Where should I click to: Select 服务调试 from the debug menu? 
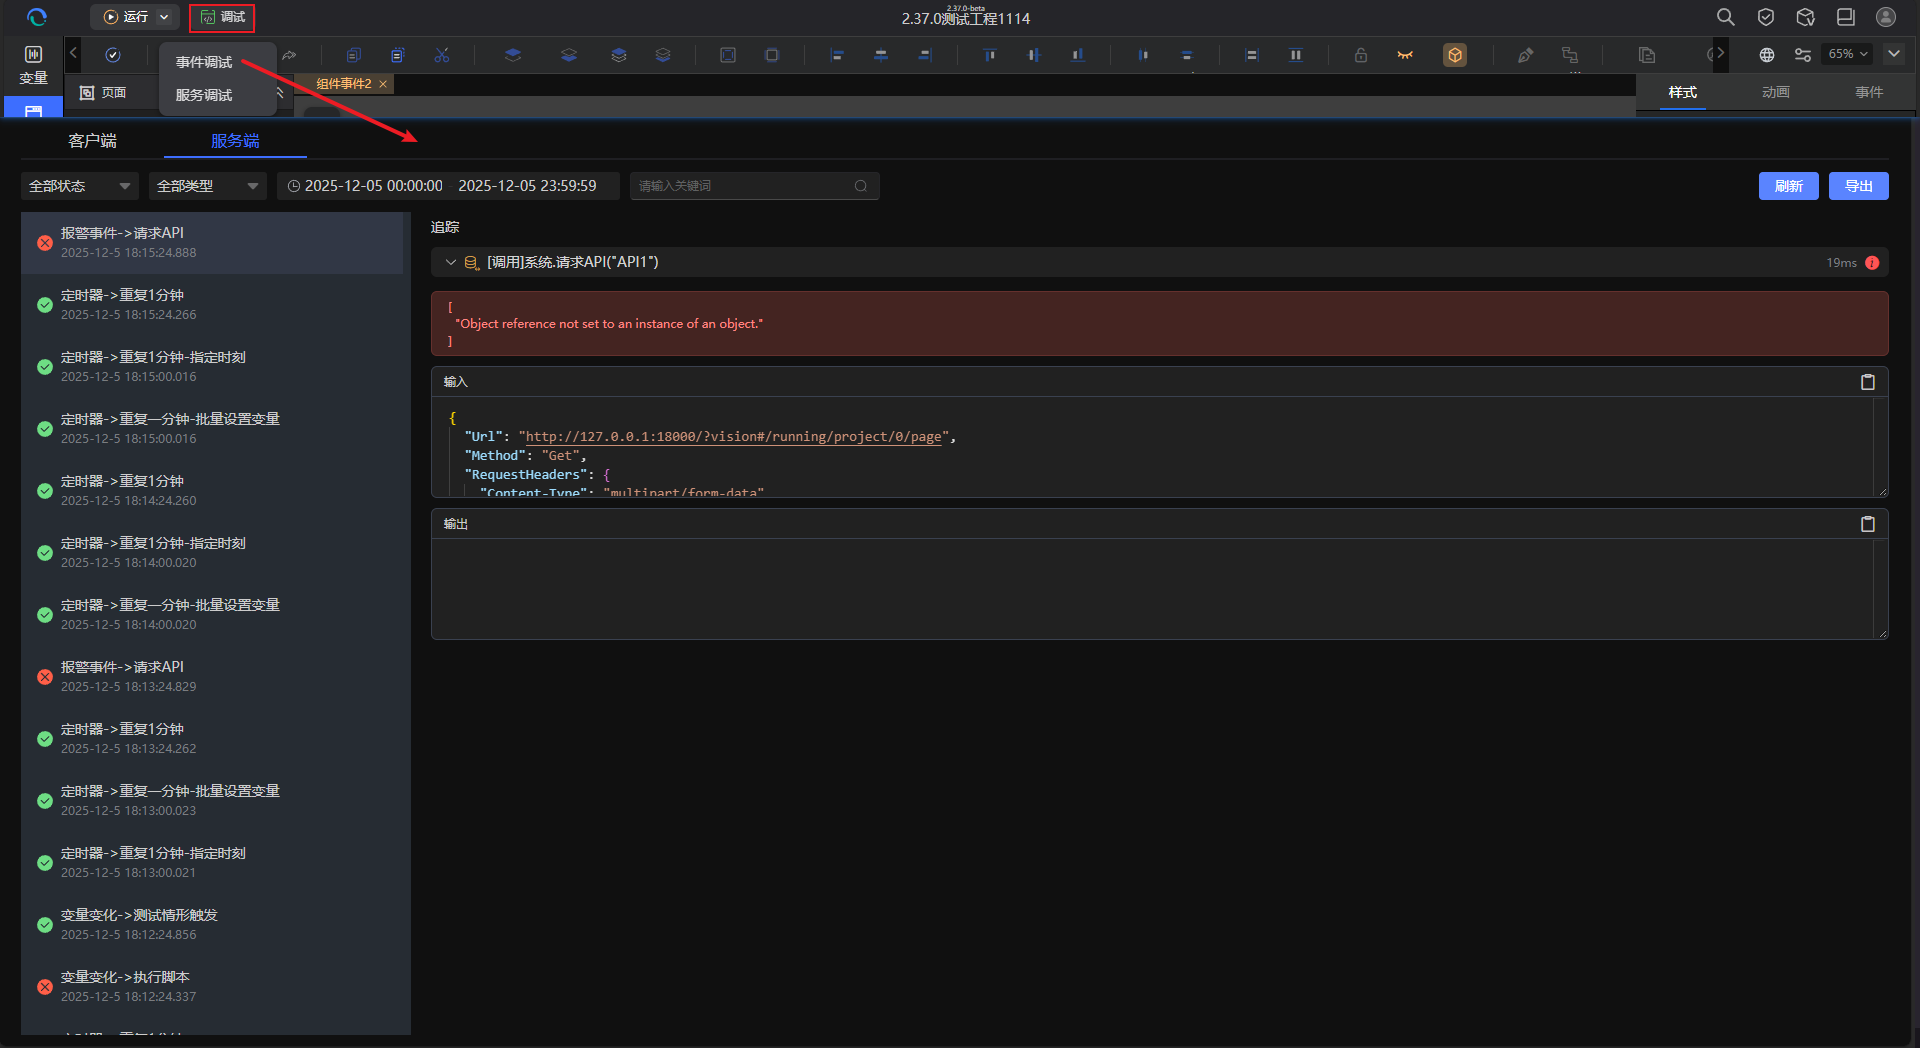tap(204, 95)
